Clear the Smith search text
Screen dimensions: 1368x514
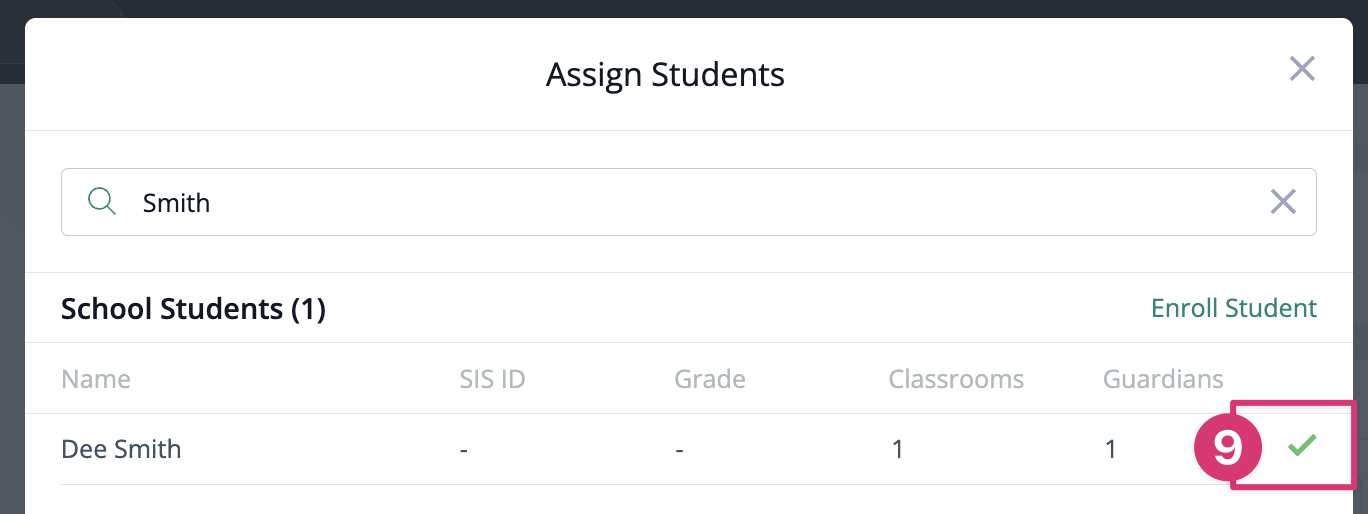(x=1282, y=202)
